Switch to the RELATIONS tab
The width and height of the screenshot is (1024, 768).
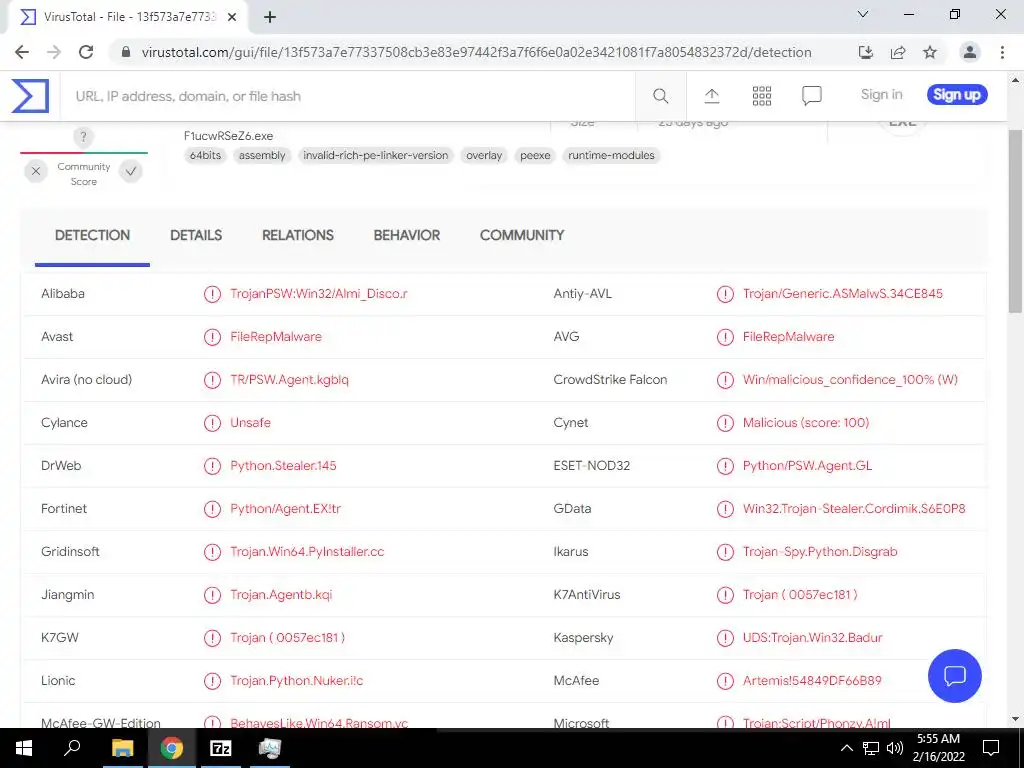298,235
